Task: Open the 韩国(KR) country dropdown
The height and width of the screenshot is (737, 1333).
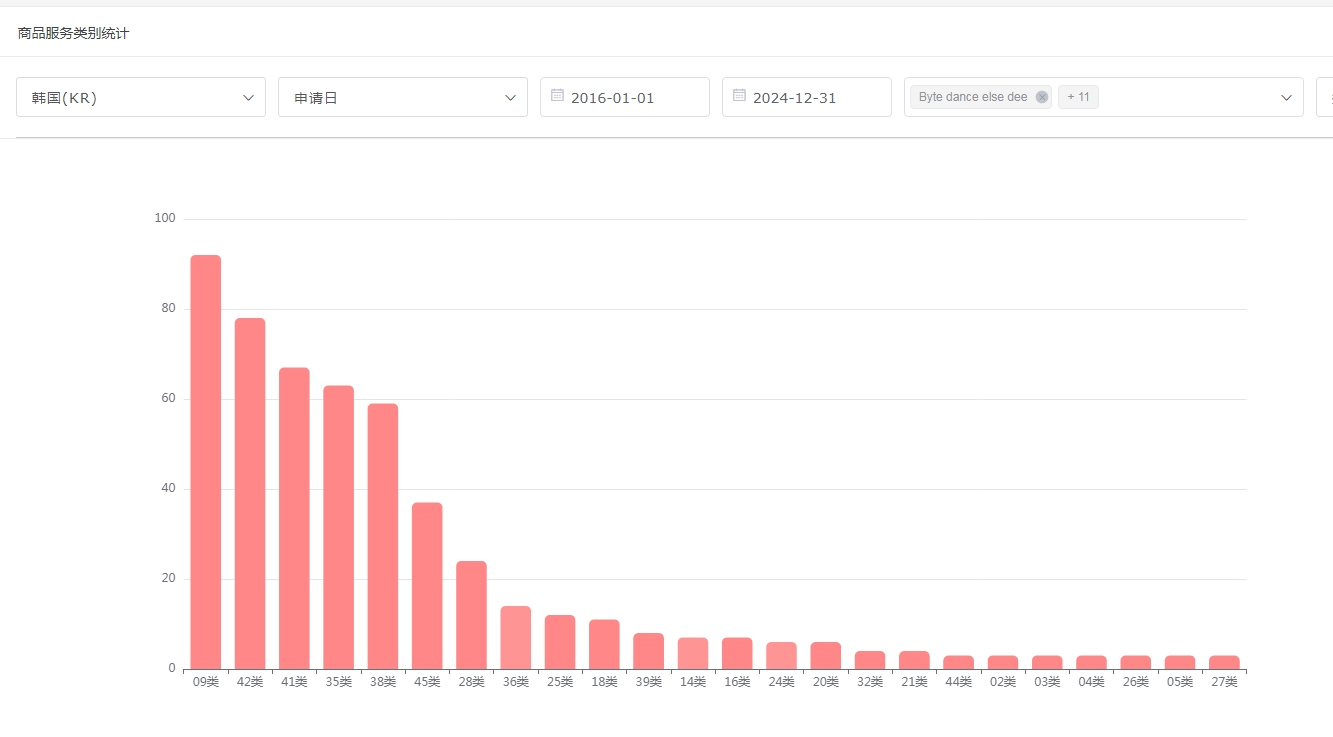Action: [141, 97]
